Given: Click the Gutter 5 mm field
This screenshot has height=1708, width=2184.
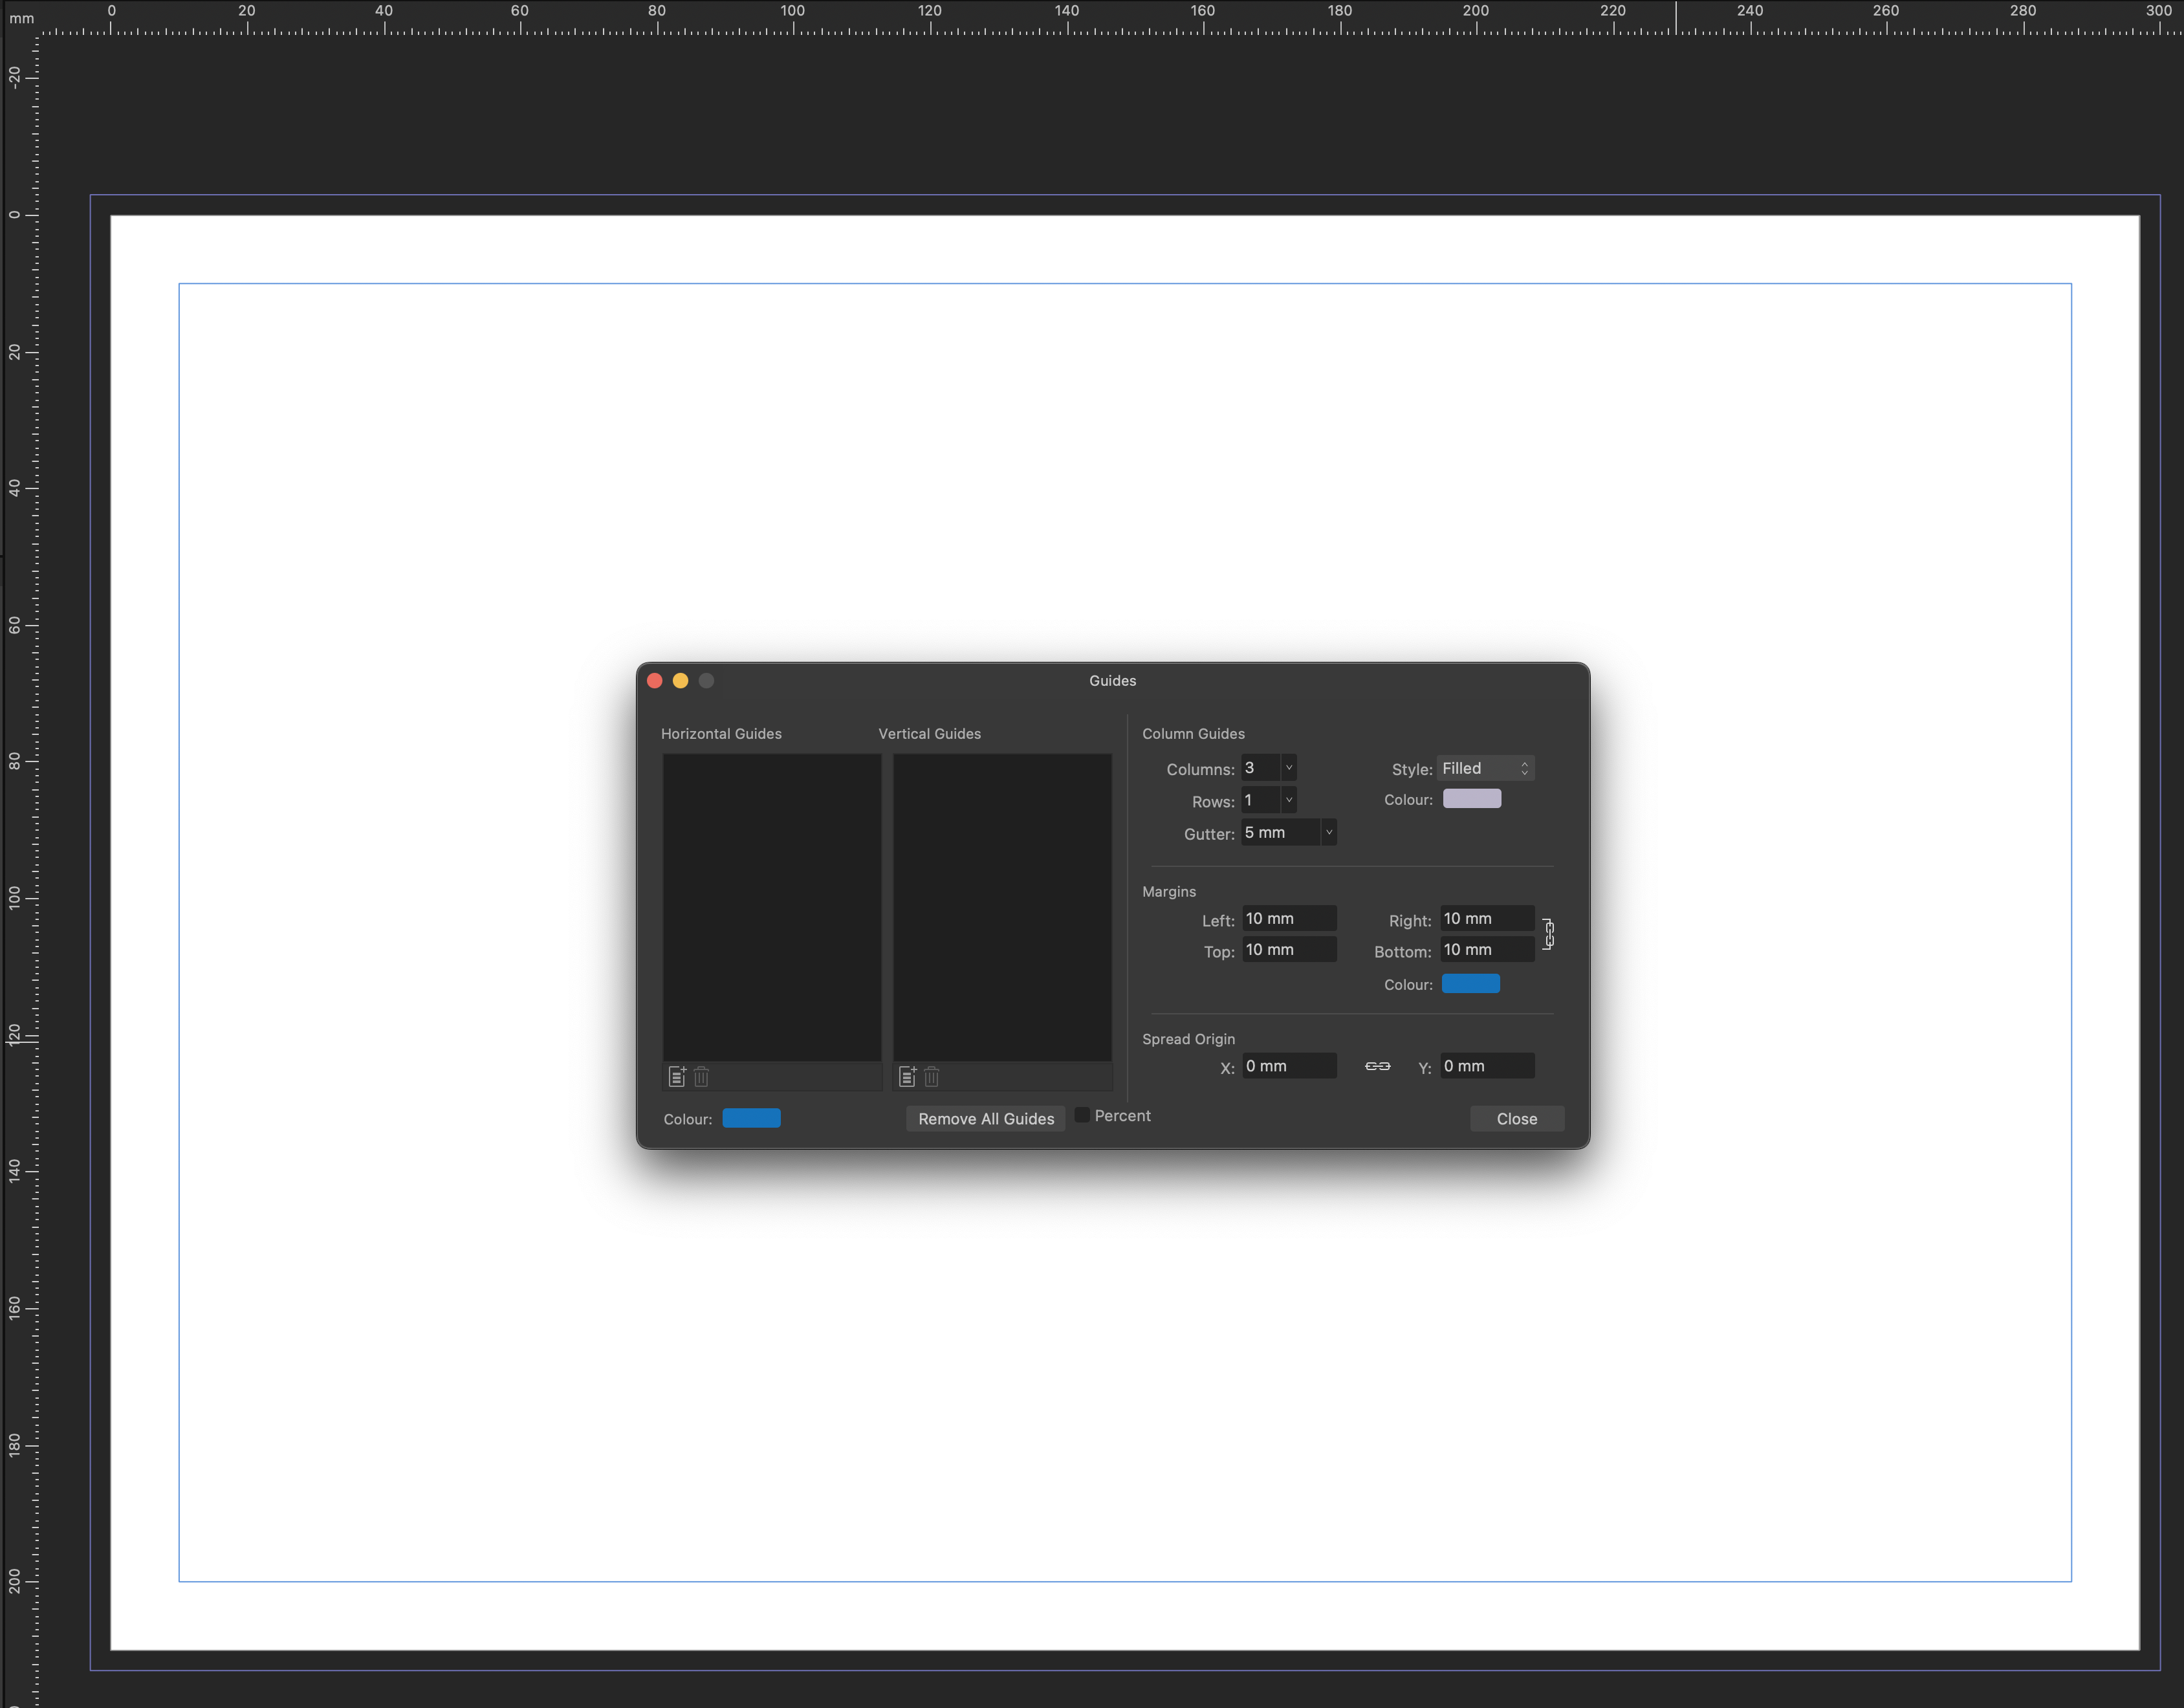Looking at the screenshot, I should (1281, 832).
